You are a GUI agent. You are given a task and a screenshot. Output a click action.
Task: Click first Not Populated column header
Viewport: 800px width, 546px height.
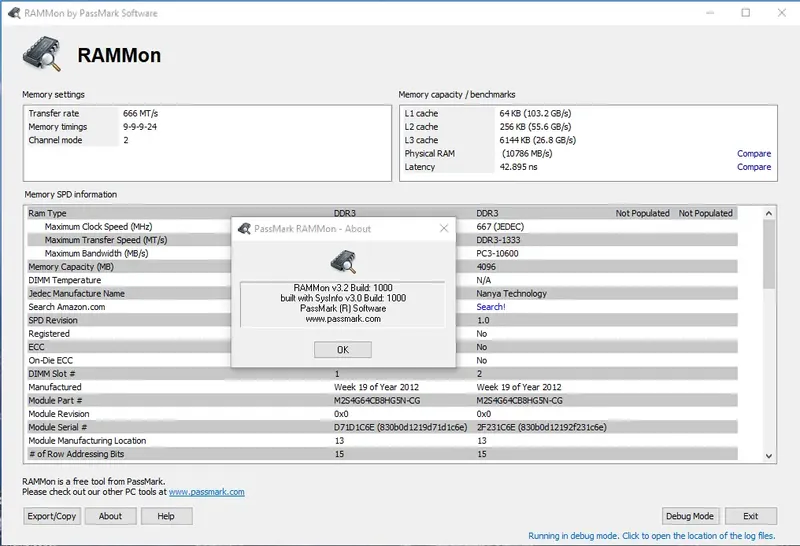click(x=642, y=213)
